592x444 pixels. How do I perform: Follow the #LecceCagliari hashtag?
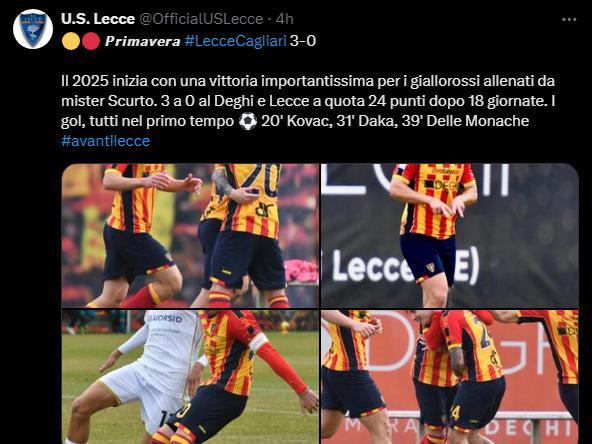(236, 41)
